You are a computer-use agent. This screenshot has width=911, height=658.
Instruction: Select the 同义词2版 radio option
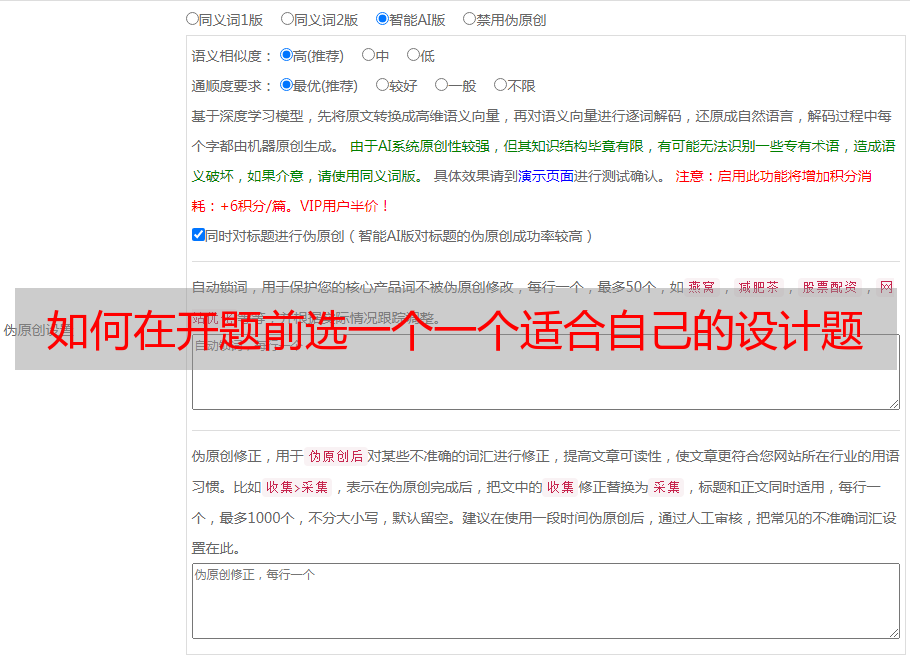(287, 19)
